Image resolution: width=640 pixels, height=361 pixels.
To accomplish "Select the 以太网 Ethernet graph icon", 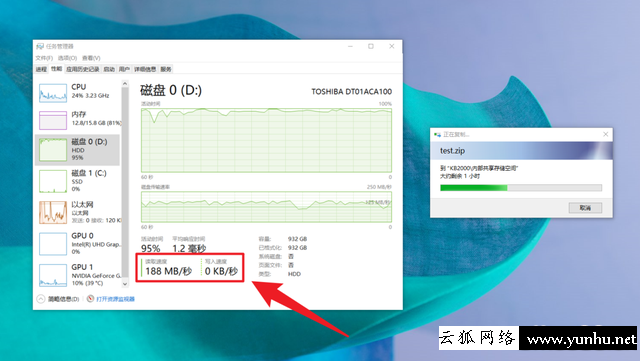I will [x=53, y=212].
